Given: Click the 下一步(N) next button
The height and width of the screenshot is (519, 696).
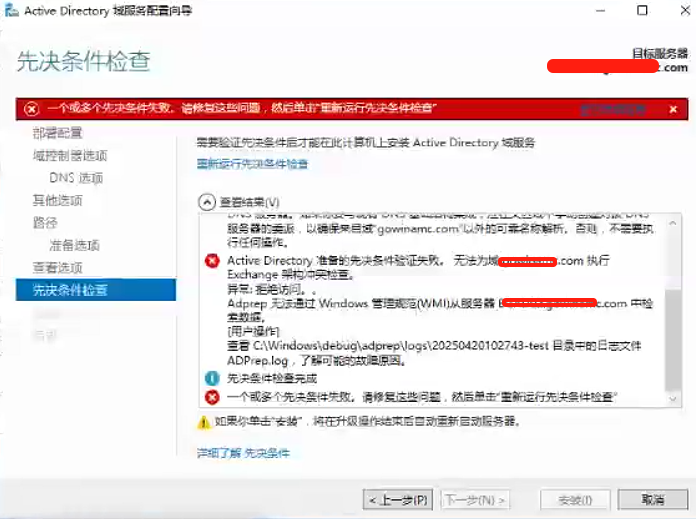Looking at the screenshot, I should coord(475,500).
